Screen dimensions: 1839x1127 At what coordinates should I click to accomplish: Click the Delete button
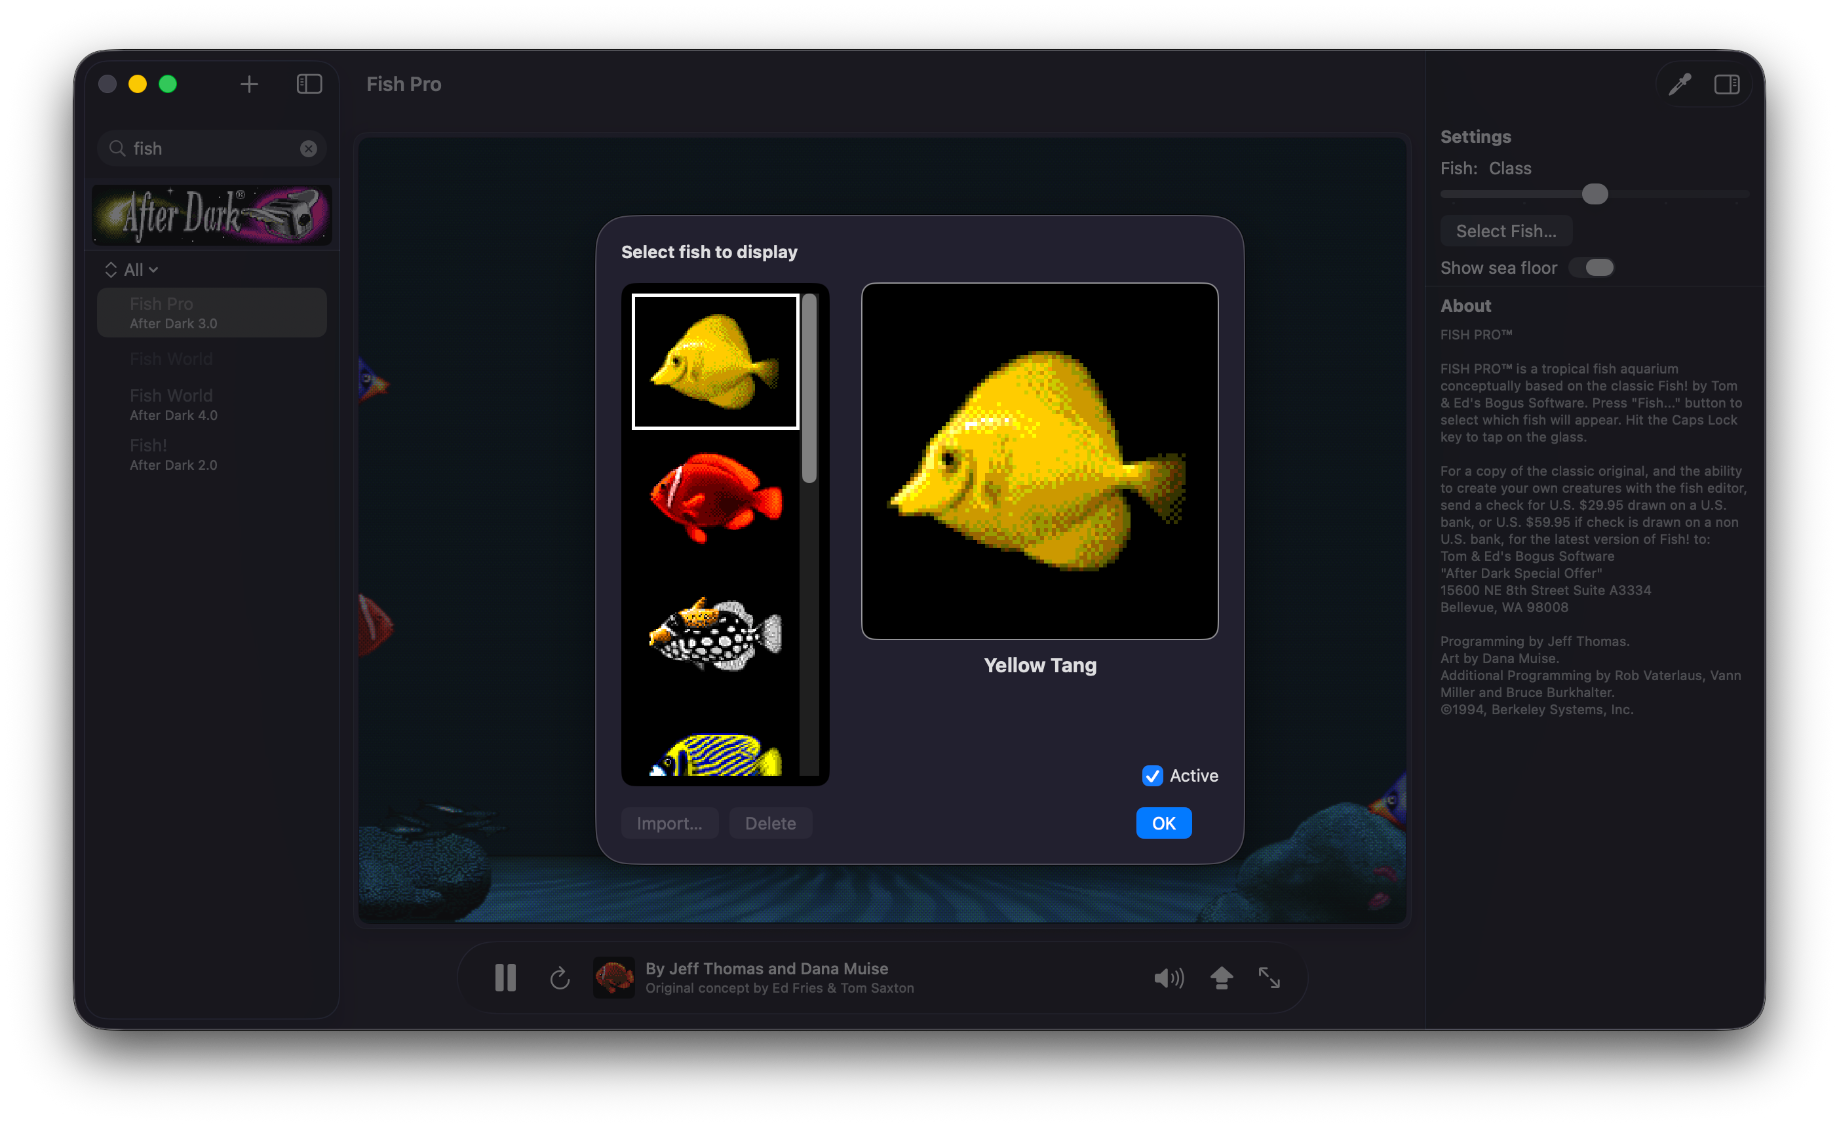pos(770,823)
